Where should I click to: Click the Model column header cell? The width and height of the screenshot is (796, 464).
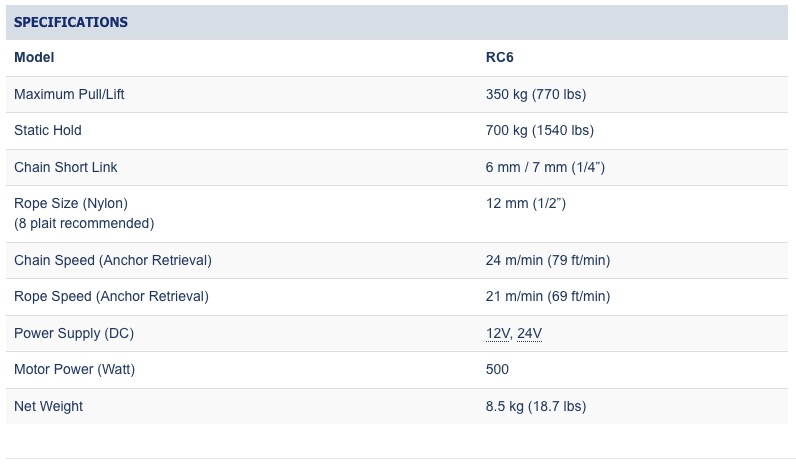(x=34, y=57)
